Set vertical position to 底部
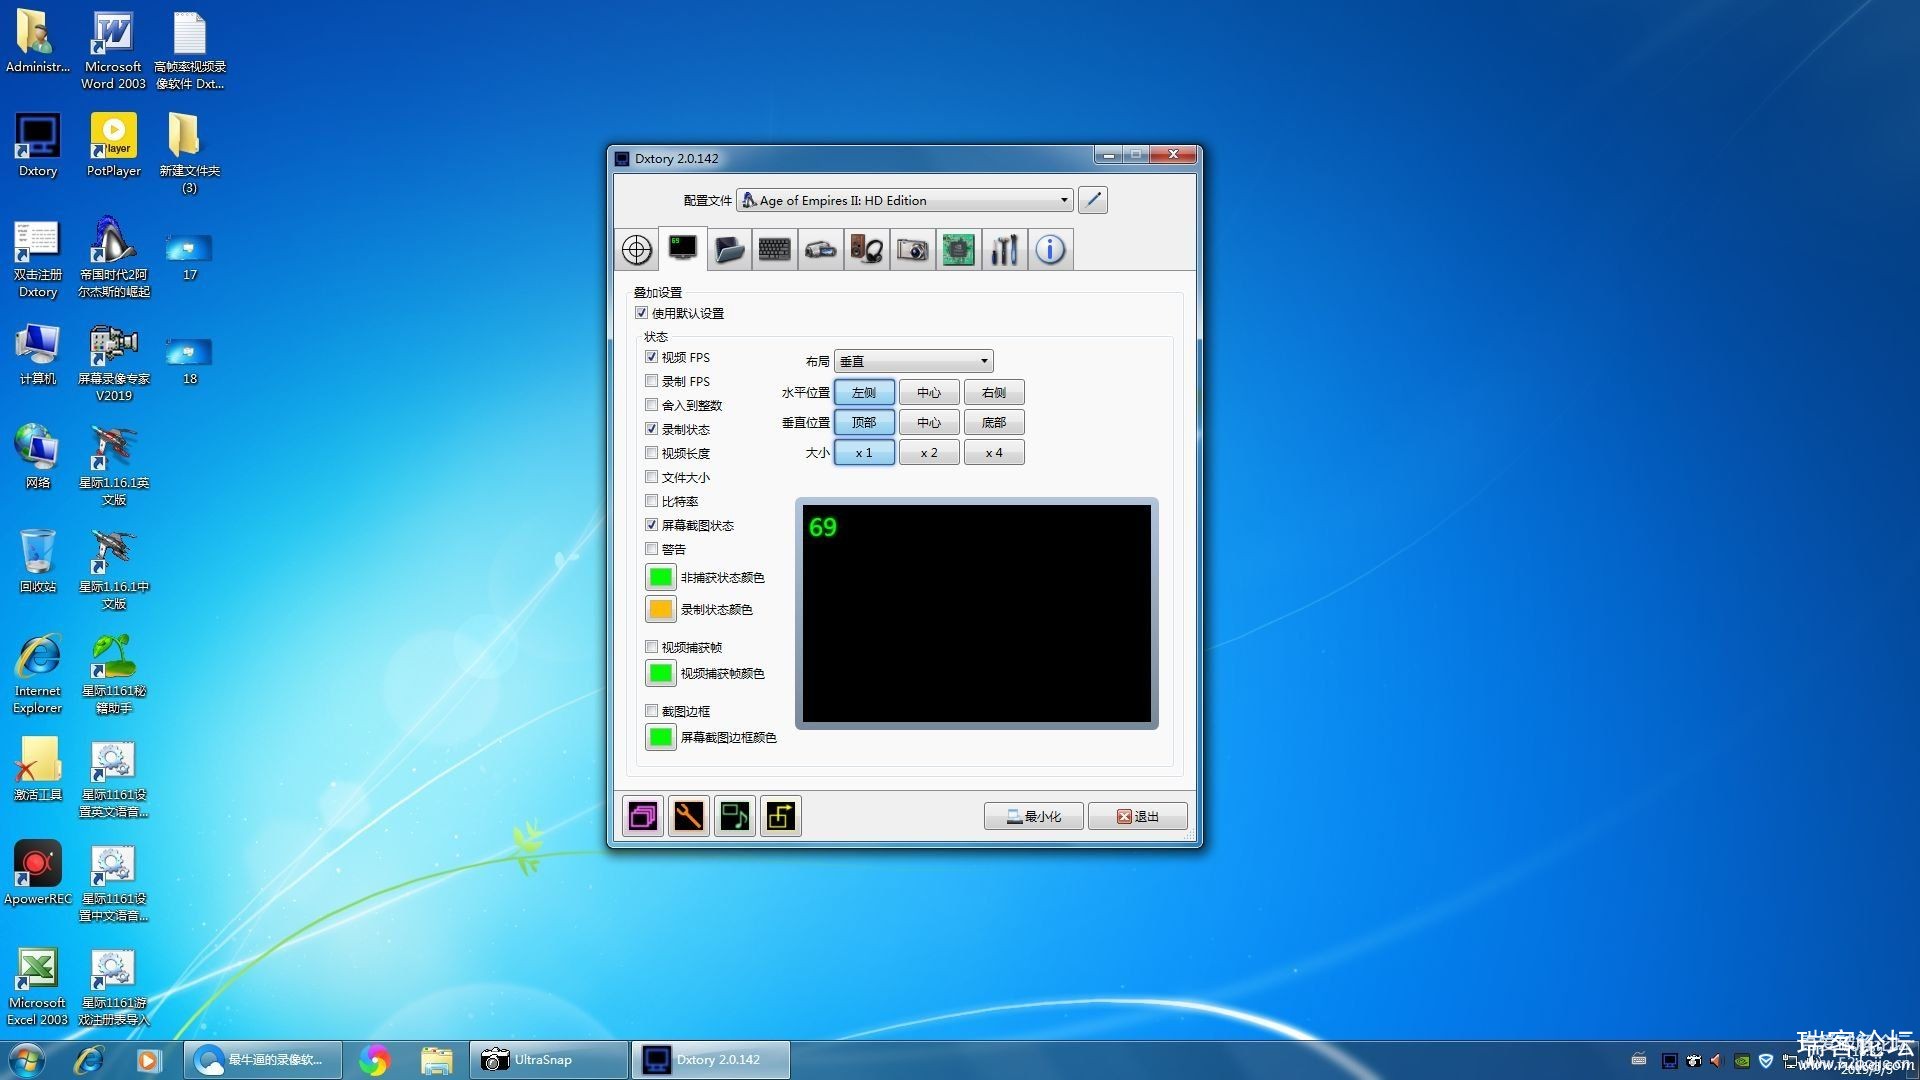 click(x=994, y=422)
